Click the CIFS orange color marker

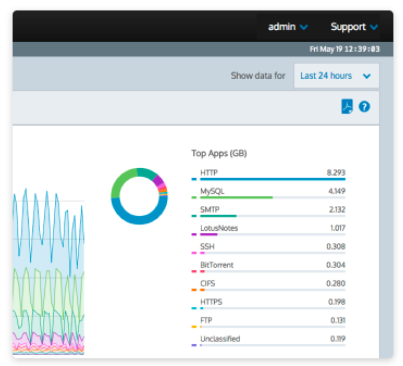click(x=194, y=290)
